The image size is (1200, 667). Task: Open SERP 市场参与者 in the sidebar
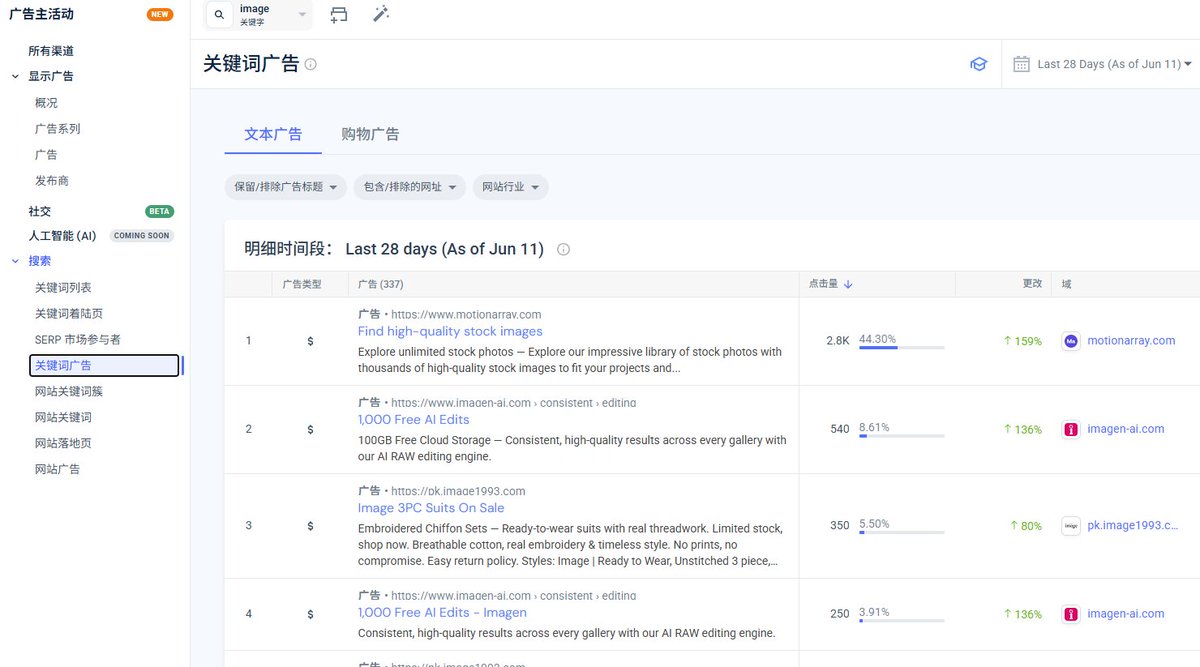point(78,340)
